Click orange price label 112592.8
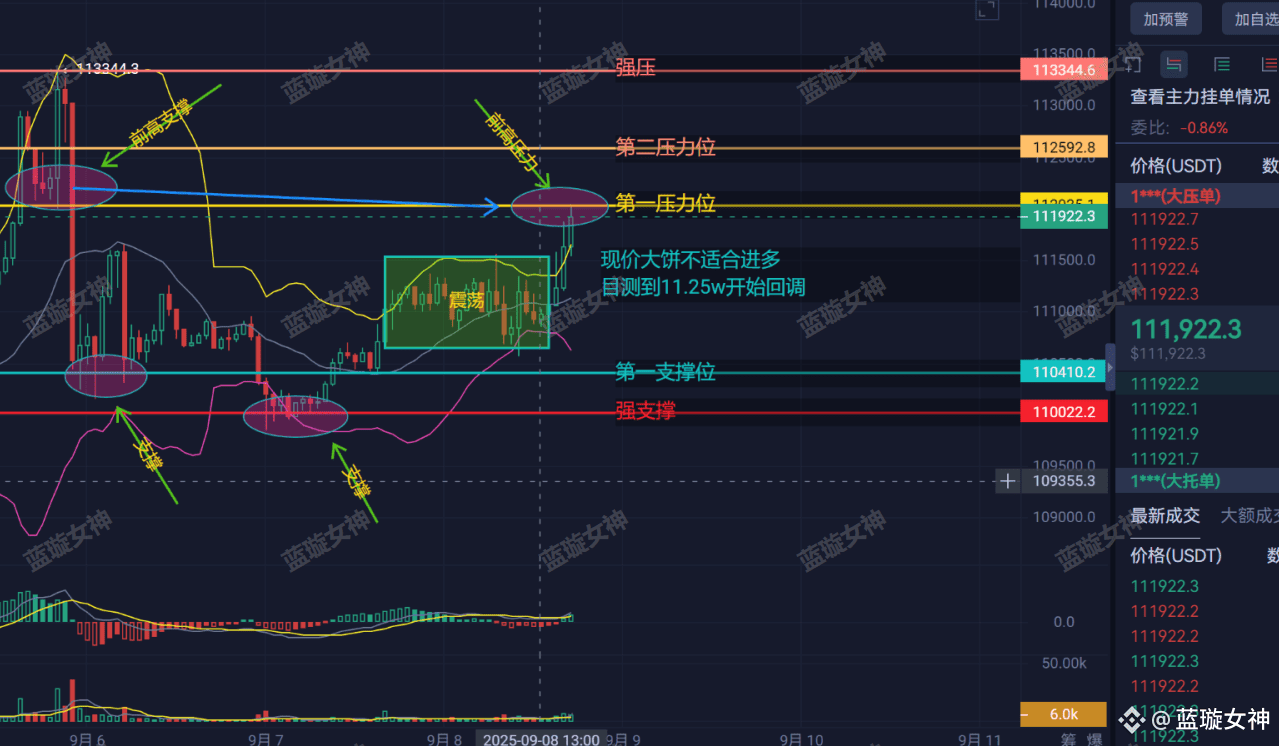 (1064, 148)
